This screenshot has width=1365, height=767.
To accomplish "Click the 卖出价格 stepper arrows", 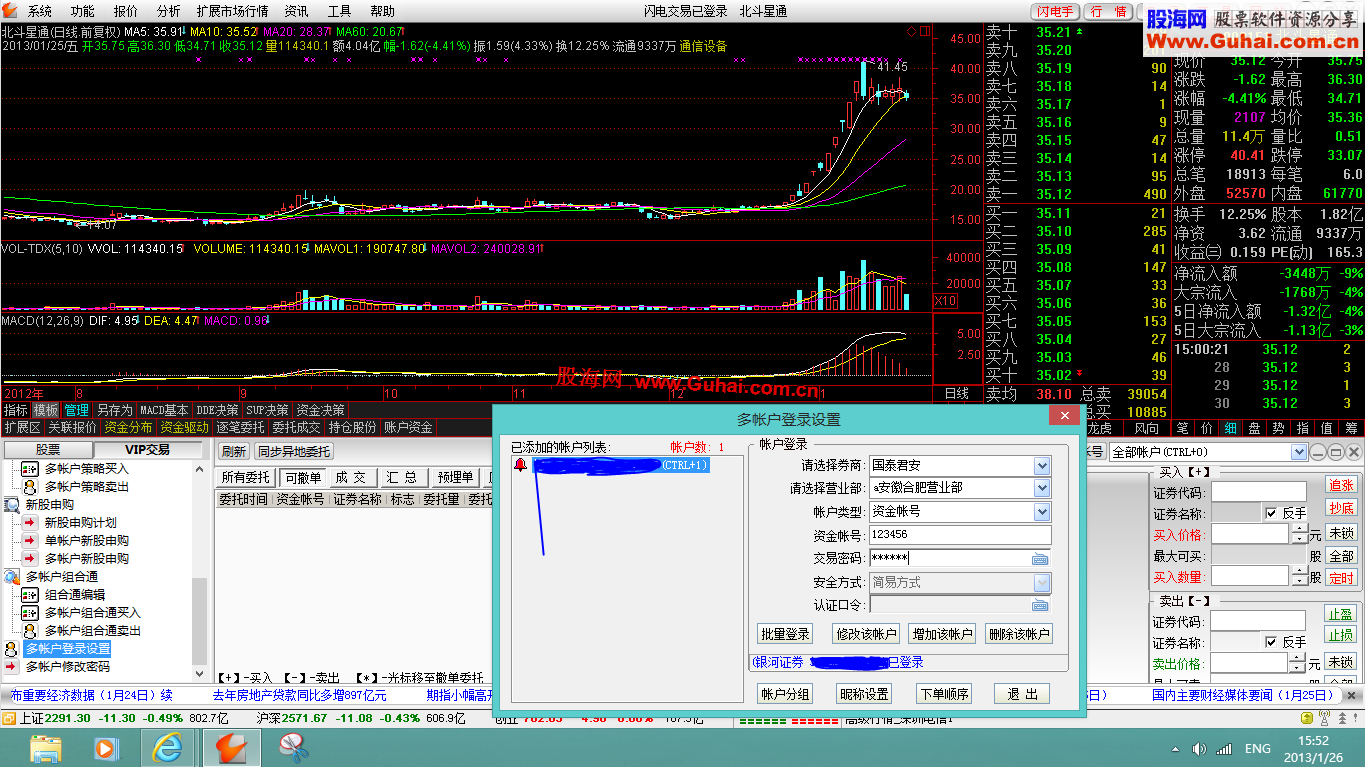I will coord(1299,663).
